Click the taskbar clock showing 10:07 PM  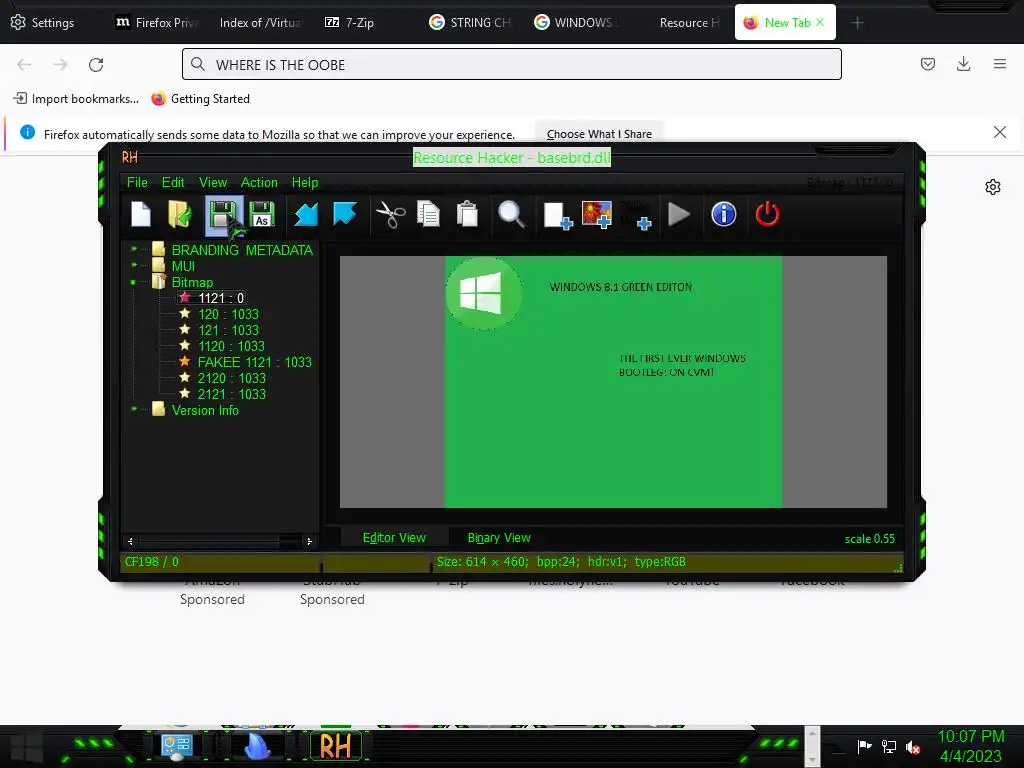[970, 746]
